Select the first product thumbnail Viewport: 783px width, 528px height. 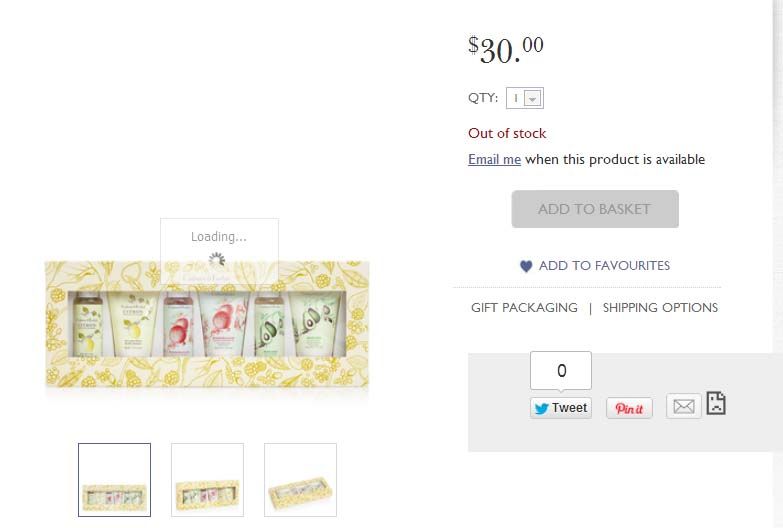pyautogui.click(x=115, y=480)
